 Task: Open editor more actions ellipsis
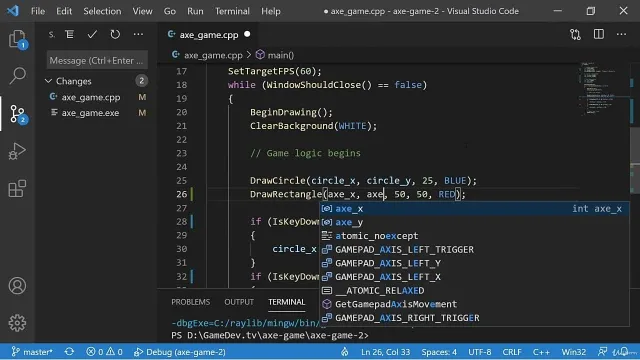621,34
